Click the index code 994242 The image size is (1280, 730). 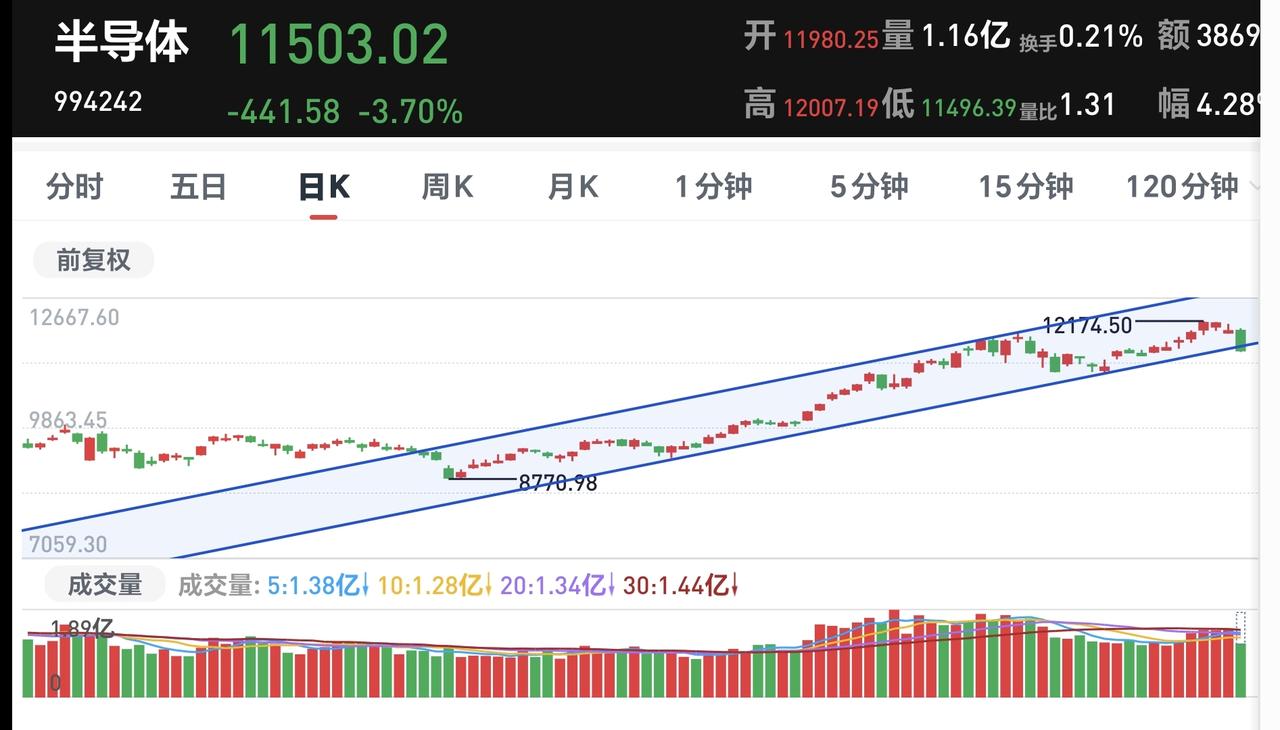click(98, 101)
